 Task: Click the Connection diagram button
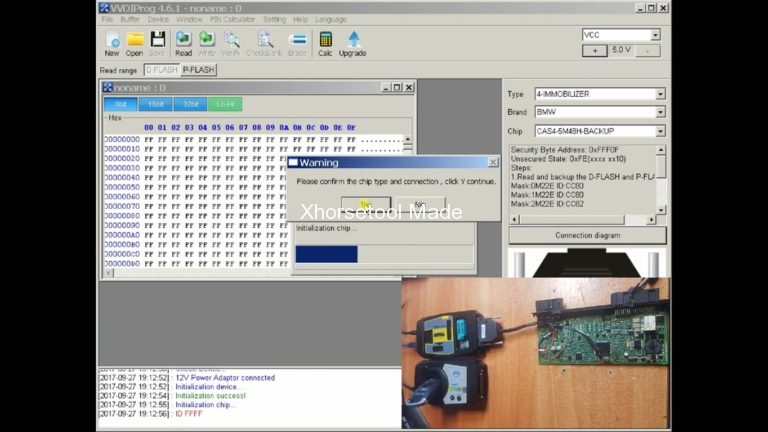587,236
